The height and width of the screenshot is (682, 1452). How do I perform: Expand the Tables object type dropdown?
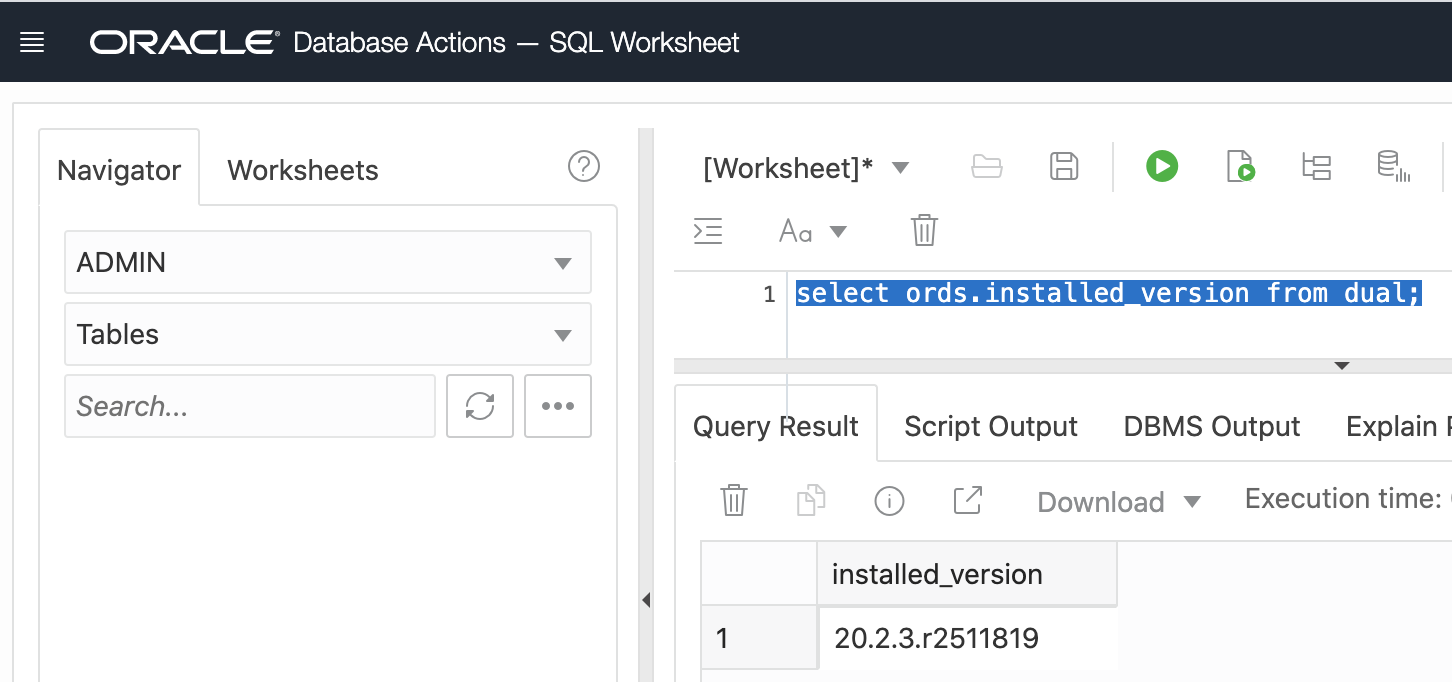(x=328, y=334)
